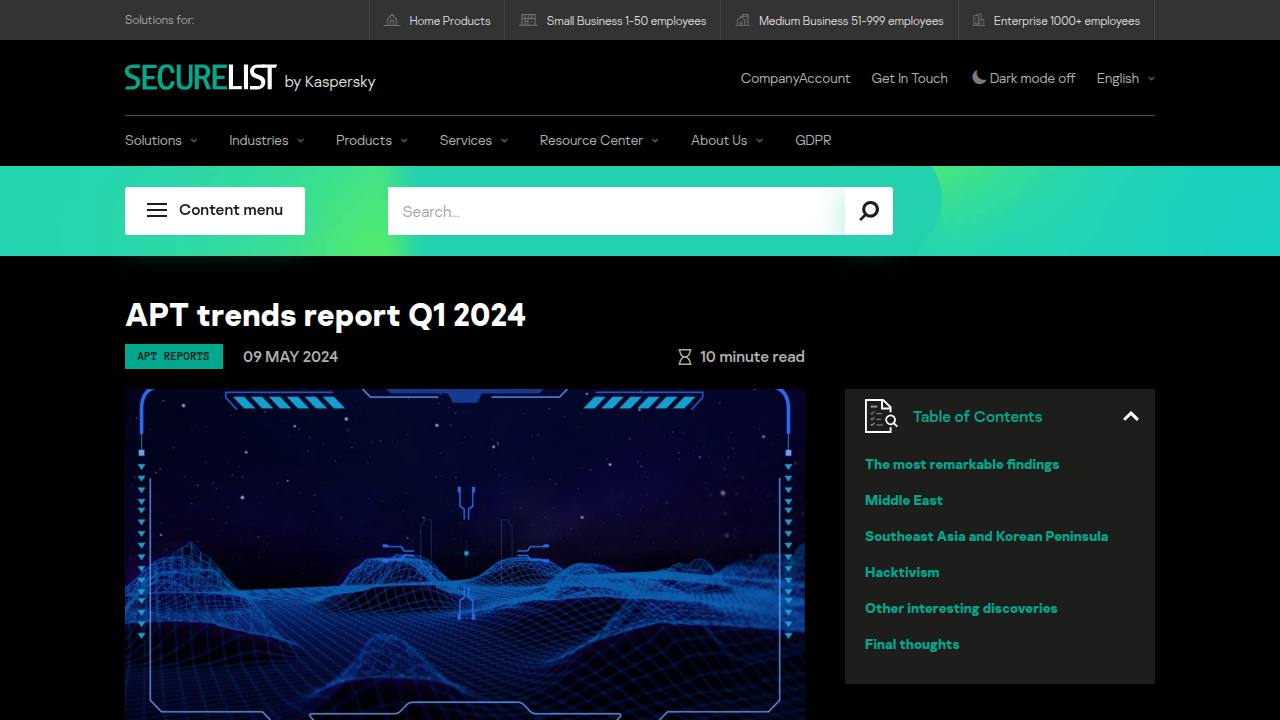Click the hamburger icon in Content menu
The width and height of the screenshot is (1280, 720).
click(x=157, y=210)
